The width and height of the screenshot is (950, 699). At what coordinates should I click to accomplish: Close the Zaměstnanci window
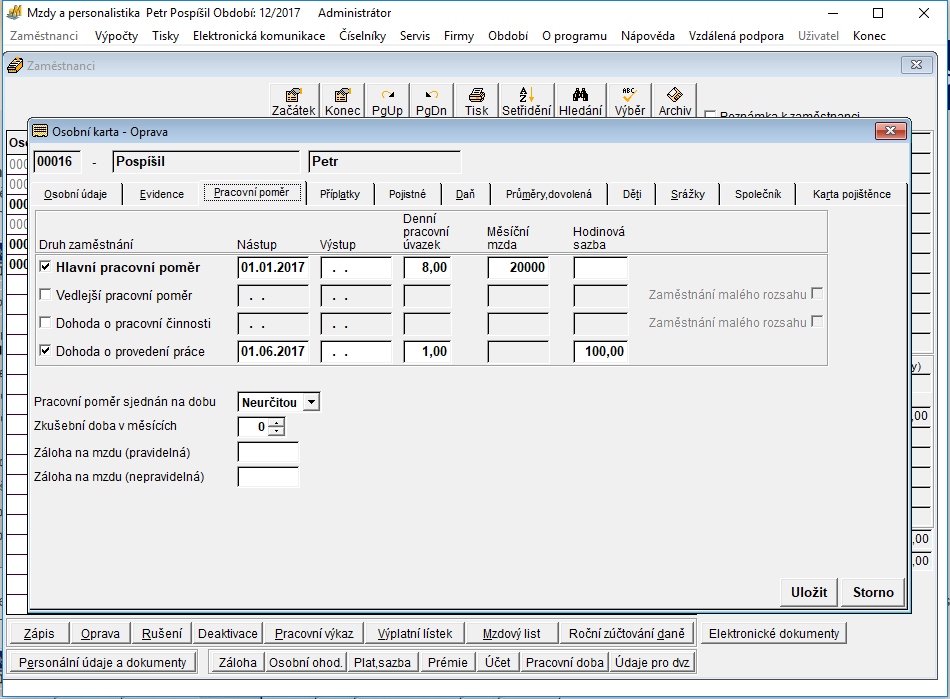pyautogui.click(x=917, y=65)
